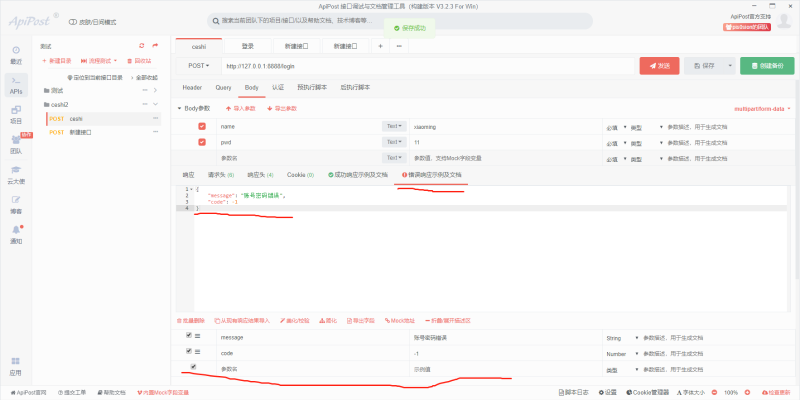Add a new tab with plus button
Image resolution: width=800 pixels, height=400 pixels.
click(380, 46)
